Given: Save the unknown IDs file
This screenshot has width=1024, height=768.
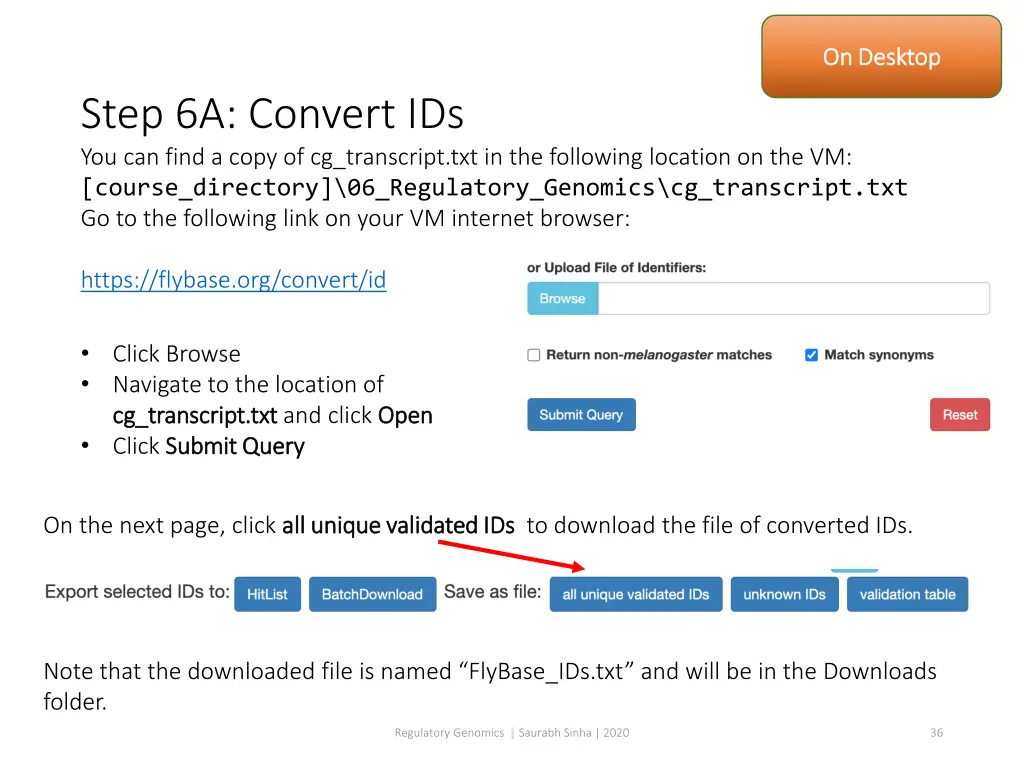Looking at the screenshot, I should (784, 594).
